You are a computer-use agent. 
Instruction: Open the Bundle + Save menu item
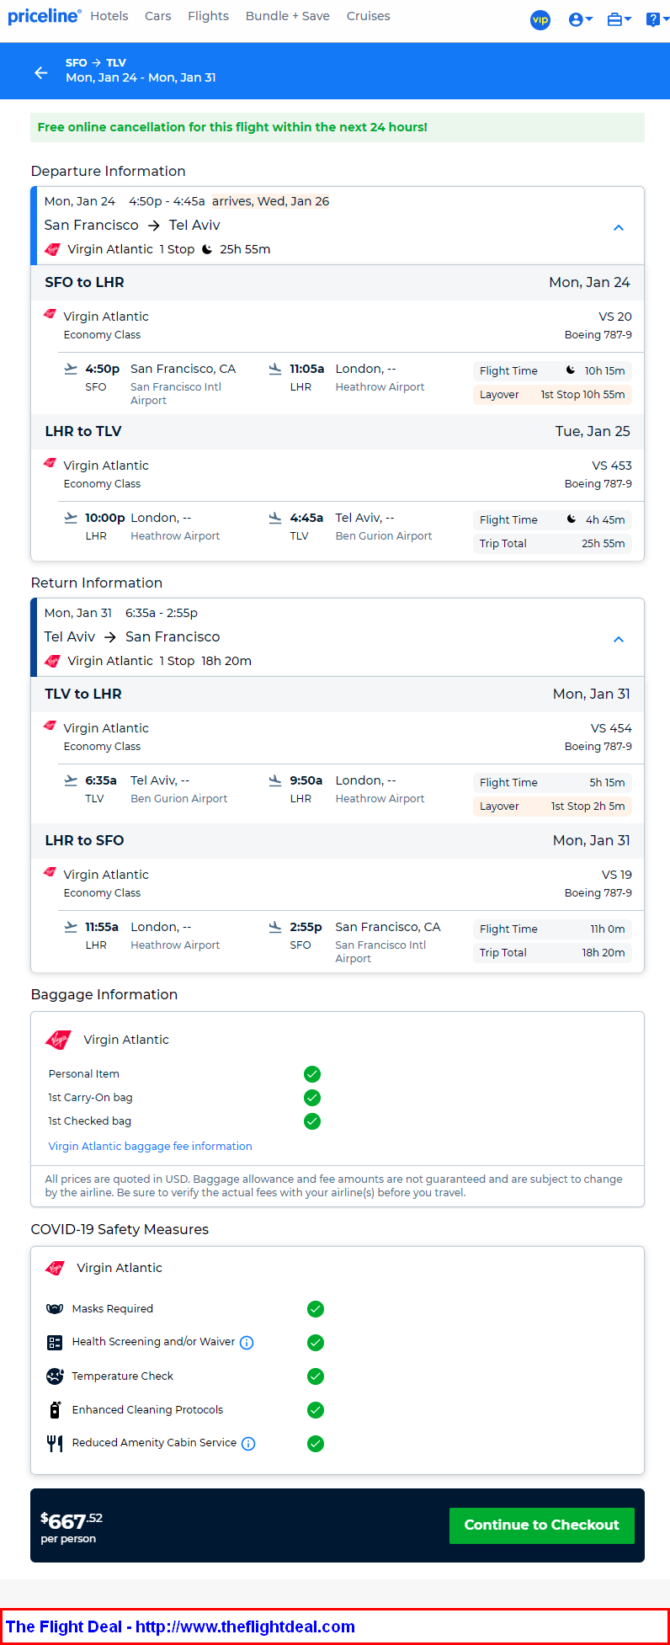pyautogui.click(x=287, y=16)
